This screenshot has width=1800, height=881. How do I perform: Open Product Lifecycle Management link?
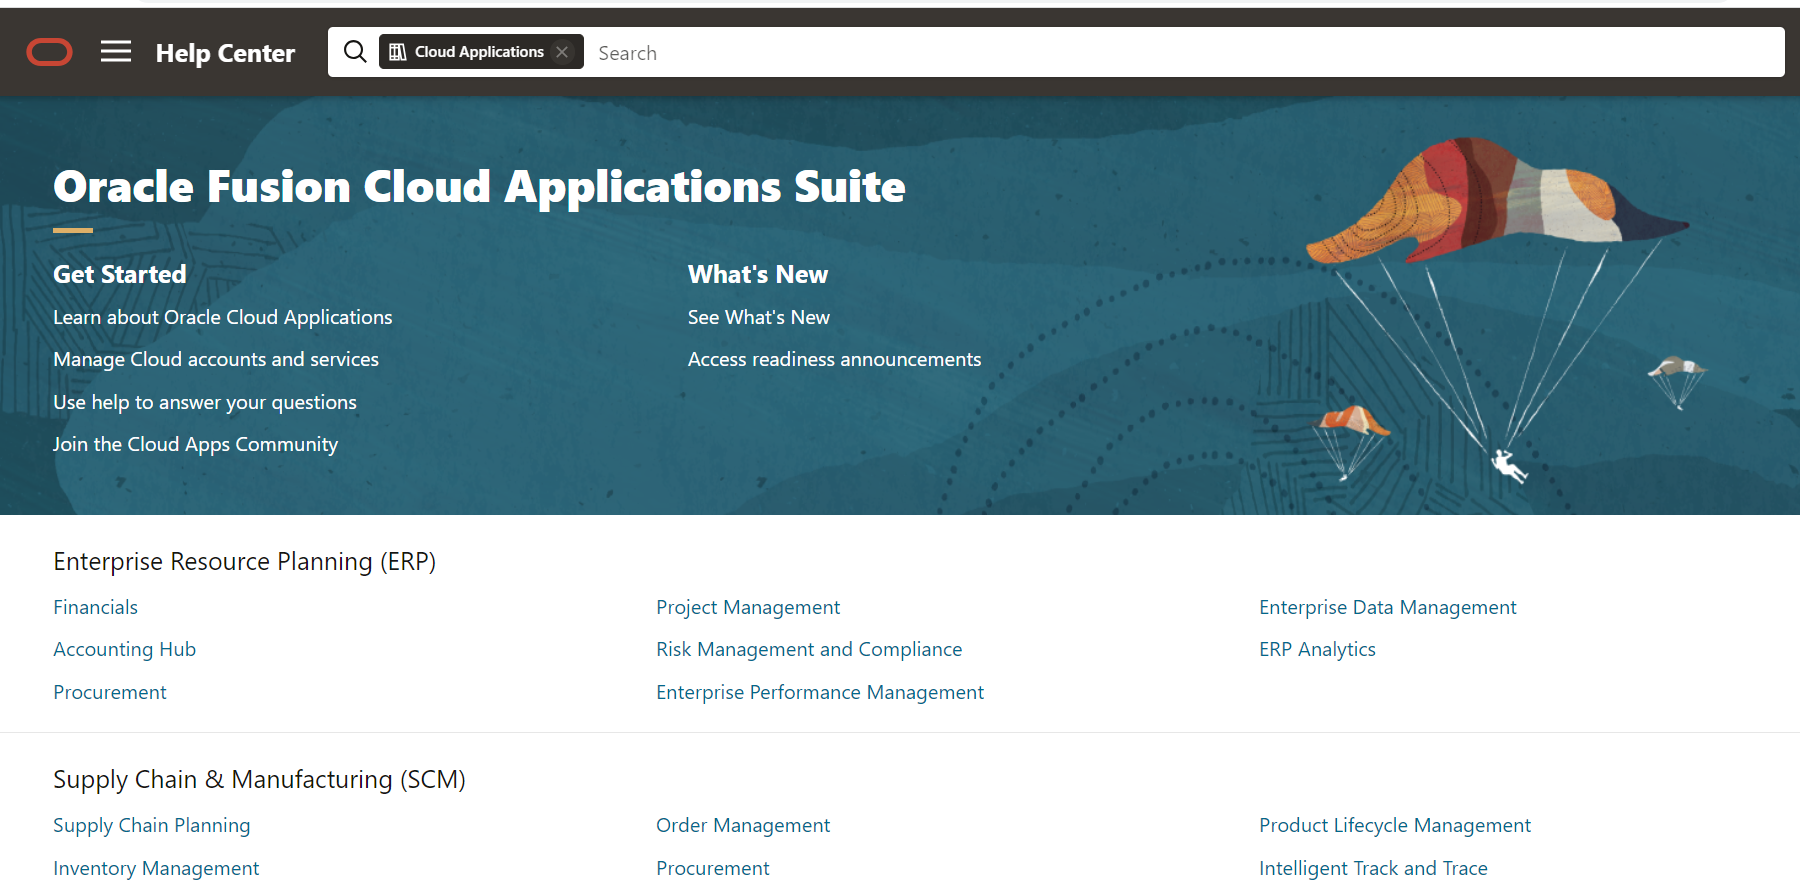pos(1395,825)
